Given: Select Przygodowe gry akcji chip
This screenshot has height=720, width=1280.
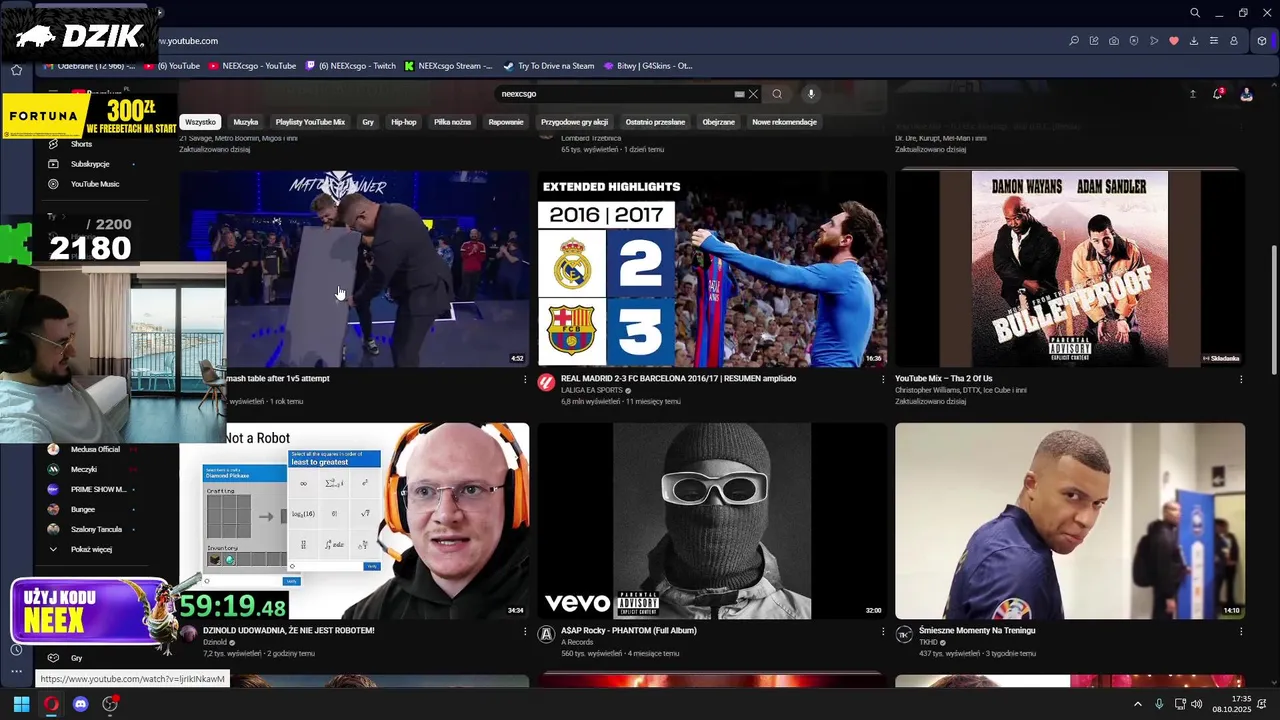Looking at the screenshot, I should point(574,122).
